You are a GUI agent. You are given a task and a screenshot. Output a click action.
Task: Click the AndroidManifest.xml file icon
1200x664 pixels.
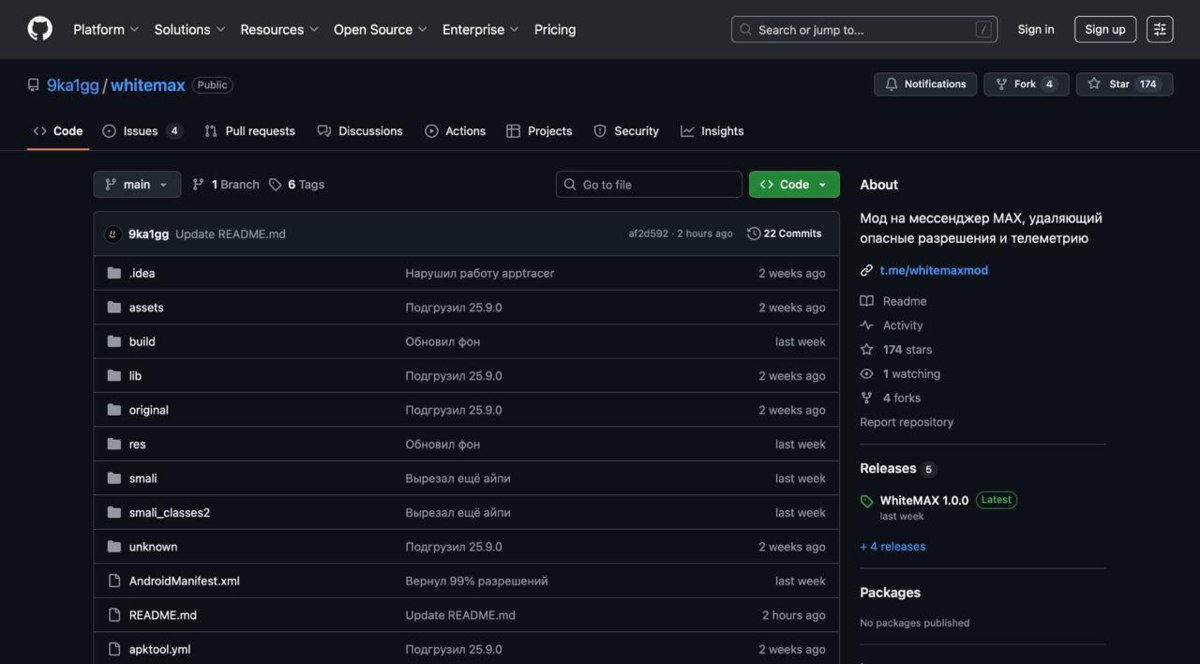coord(113,581)
